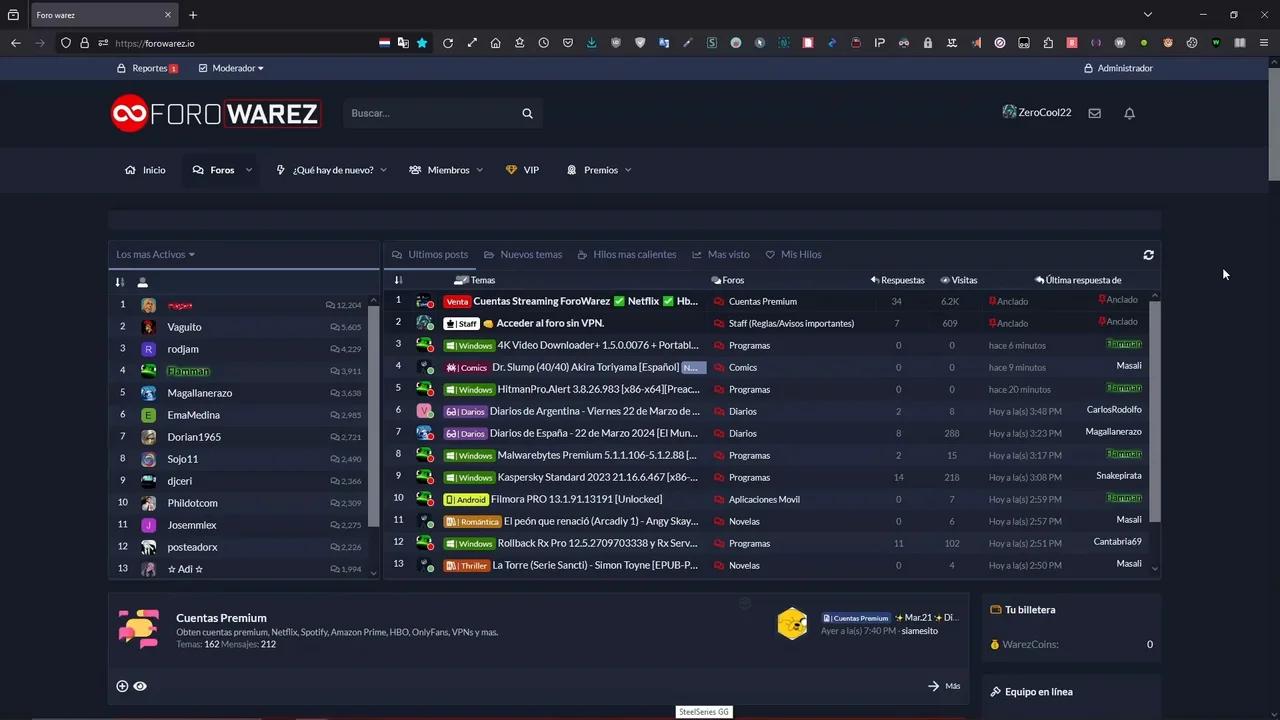The width and height of the screenshot is (1280, 720).
Task: Open the Administrador link
Action: (x=1118, y=68)
